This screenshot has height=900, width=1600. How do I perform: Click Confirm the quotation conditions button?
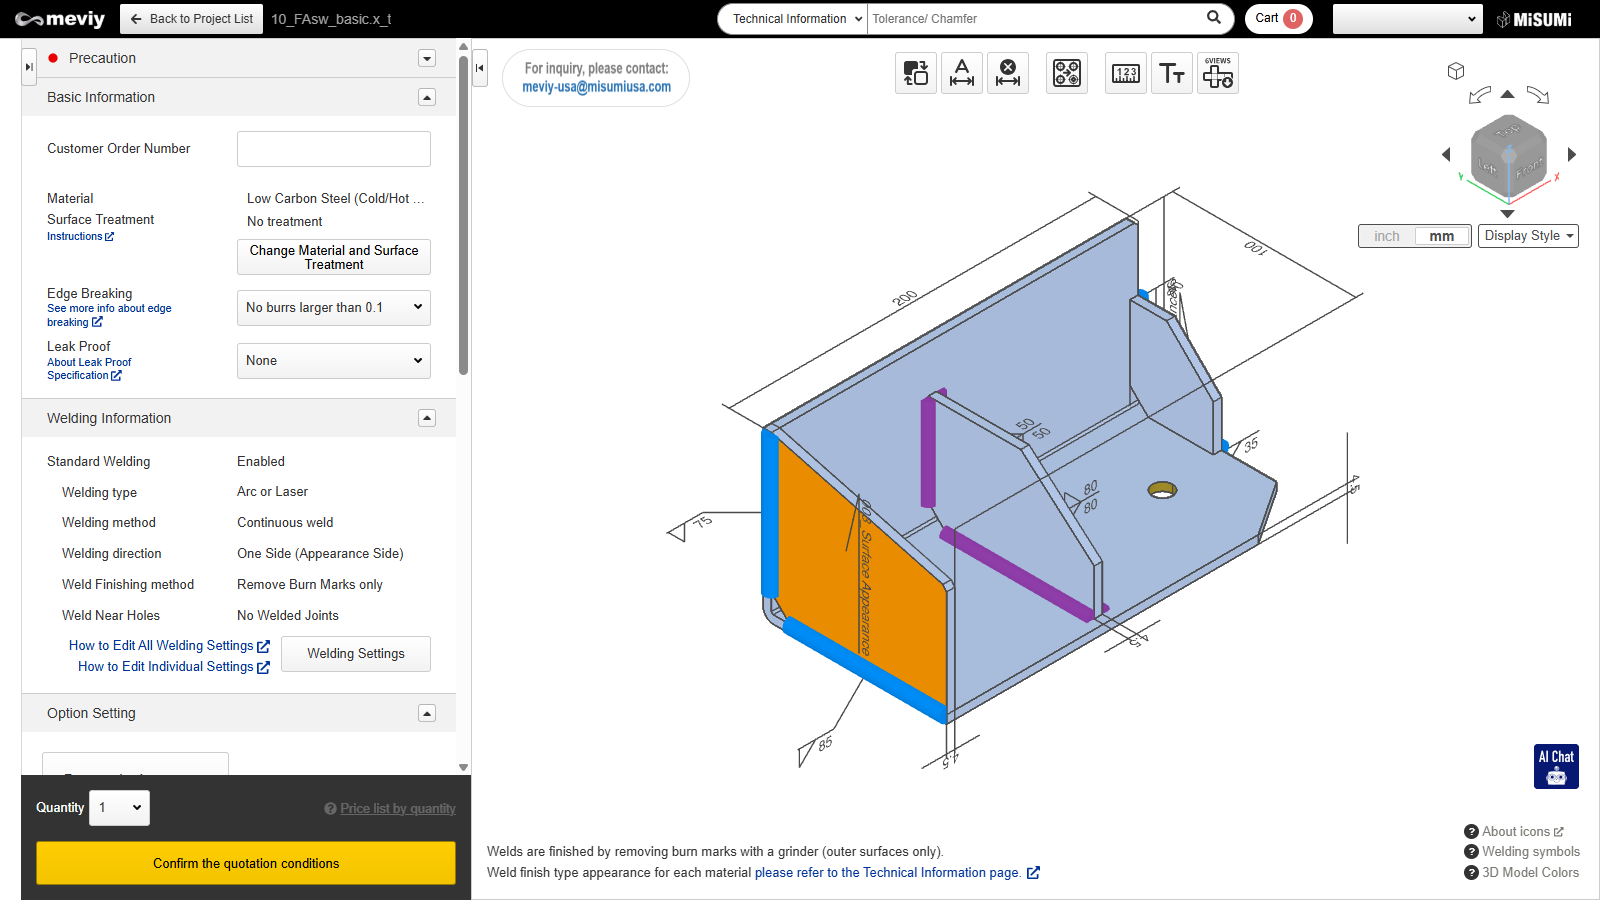[x=246, y=863]
